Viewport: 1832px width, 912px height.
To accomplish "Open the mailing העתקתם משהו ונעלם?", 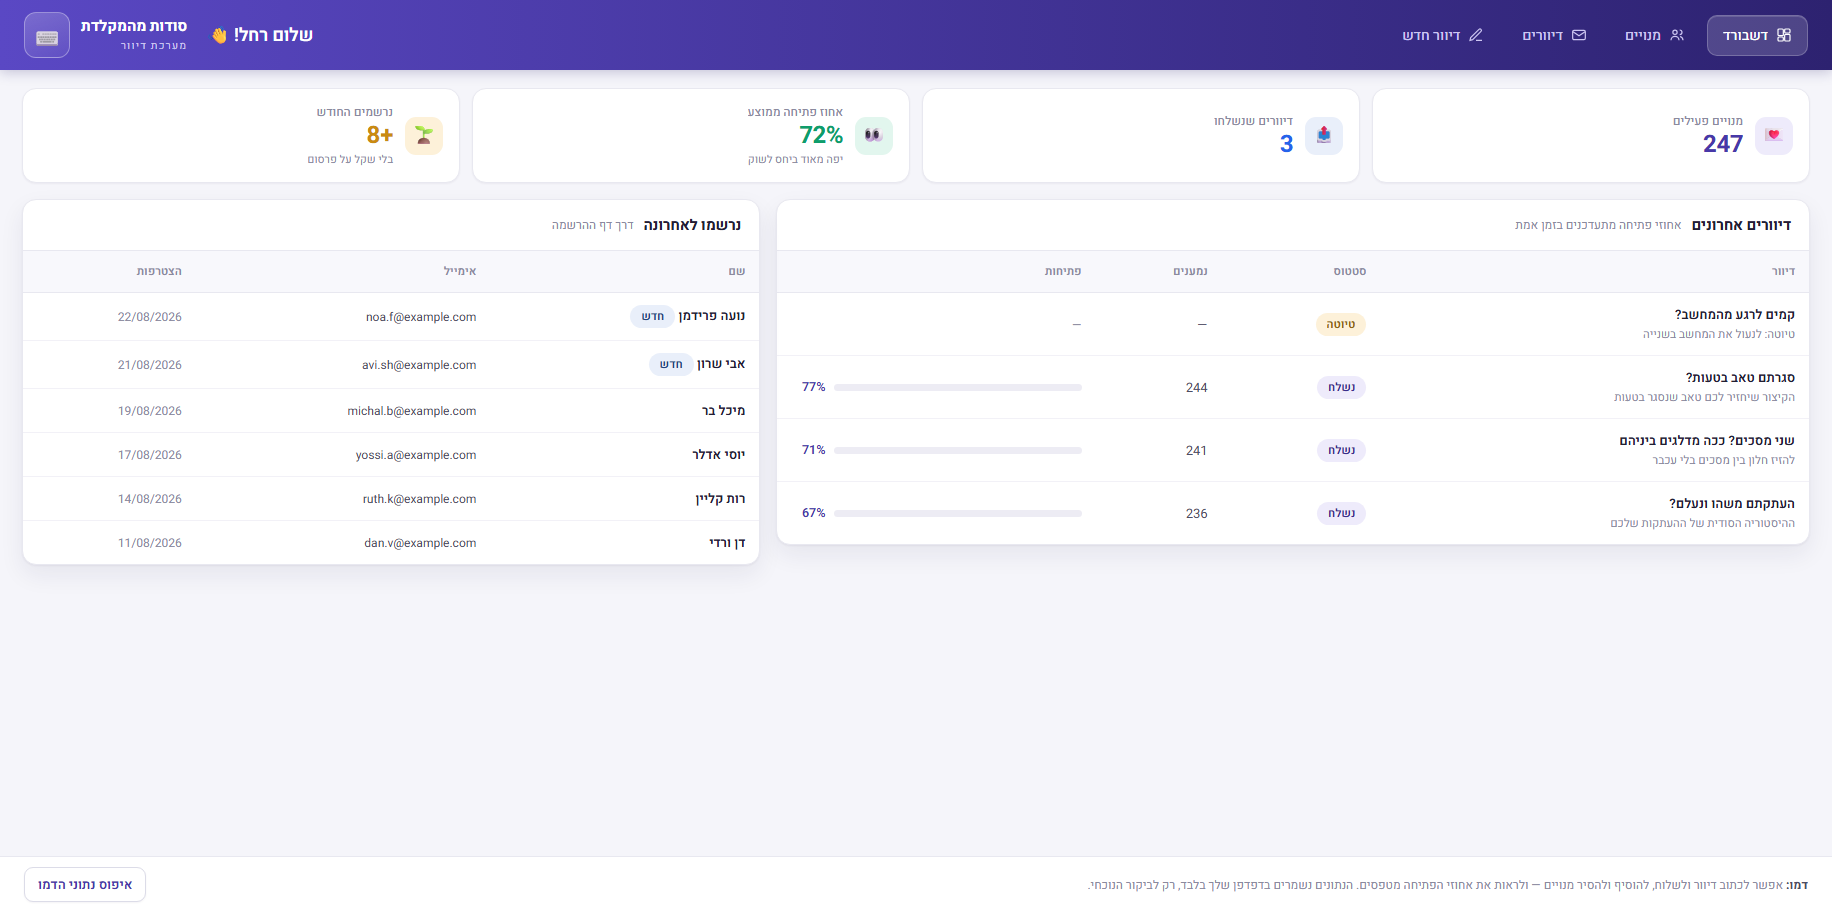I will click(x=1732, y=503).
